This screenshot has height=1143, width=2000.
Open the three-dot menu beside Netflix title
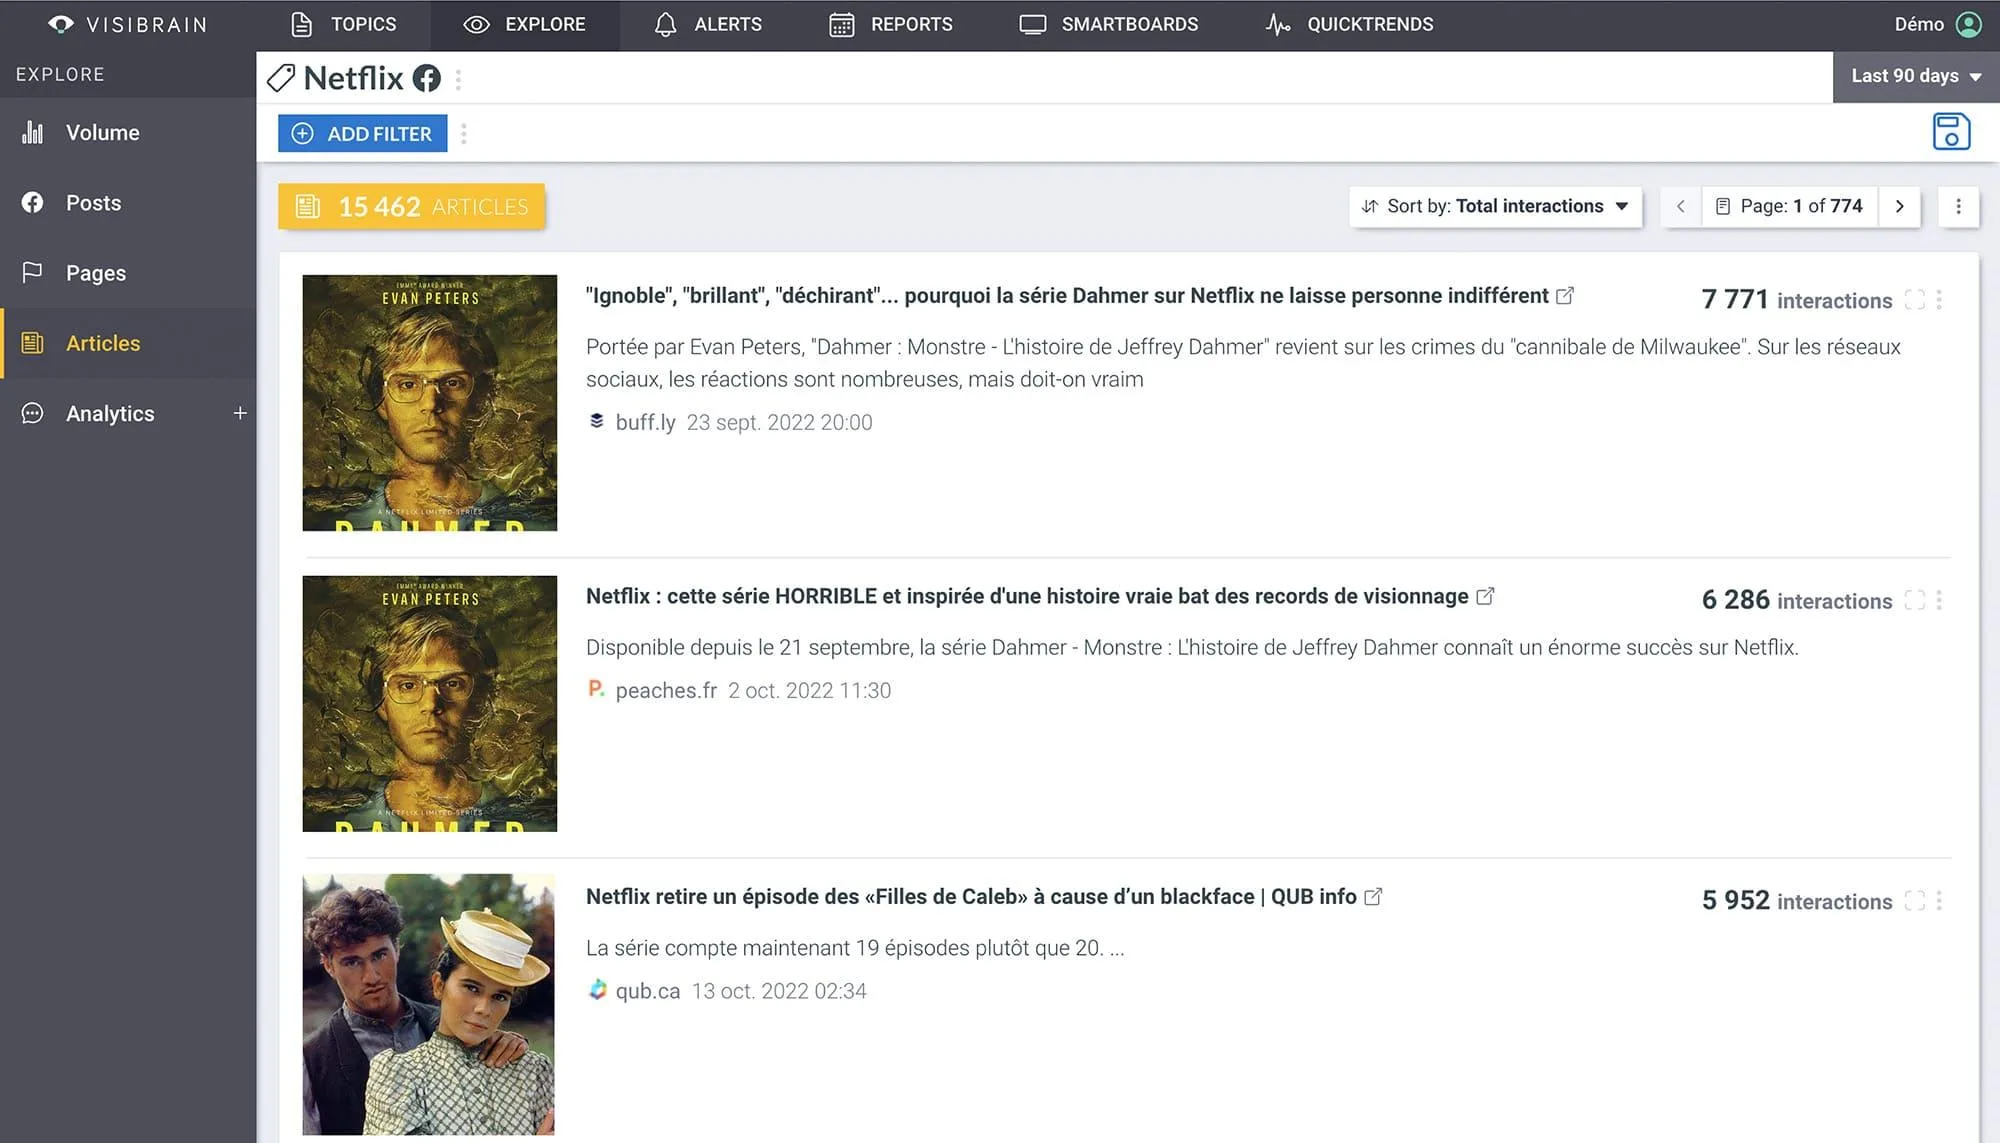tap(458, 79)
